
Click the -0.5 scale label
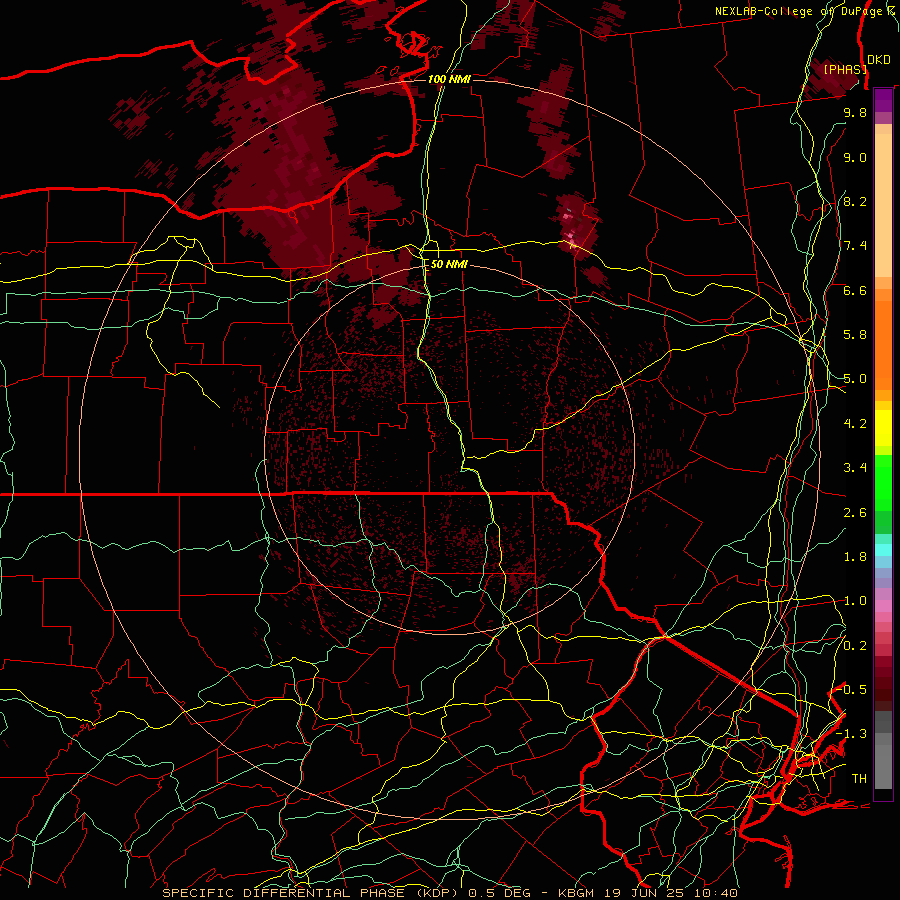click(x=852, y=690)
